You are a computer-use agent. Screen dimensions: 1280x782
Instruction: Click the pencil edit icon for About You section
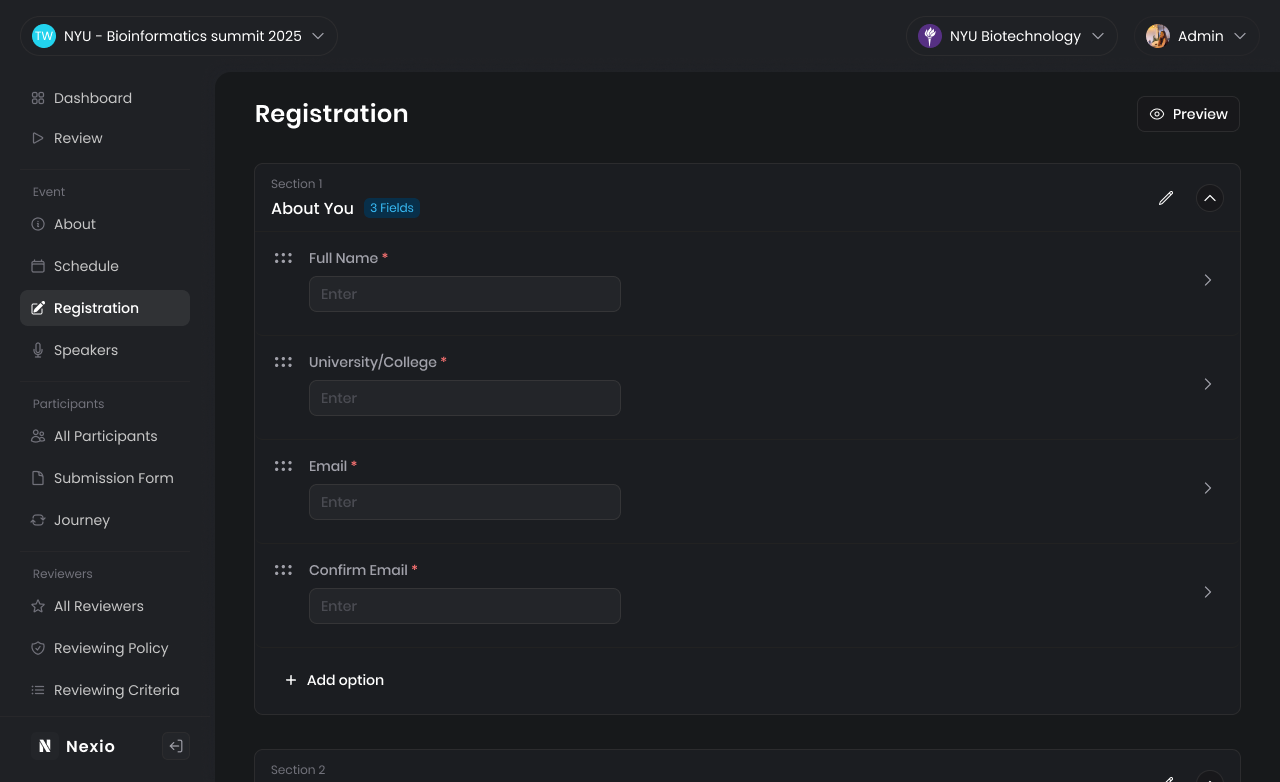coord(1165,198)
